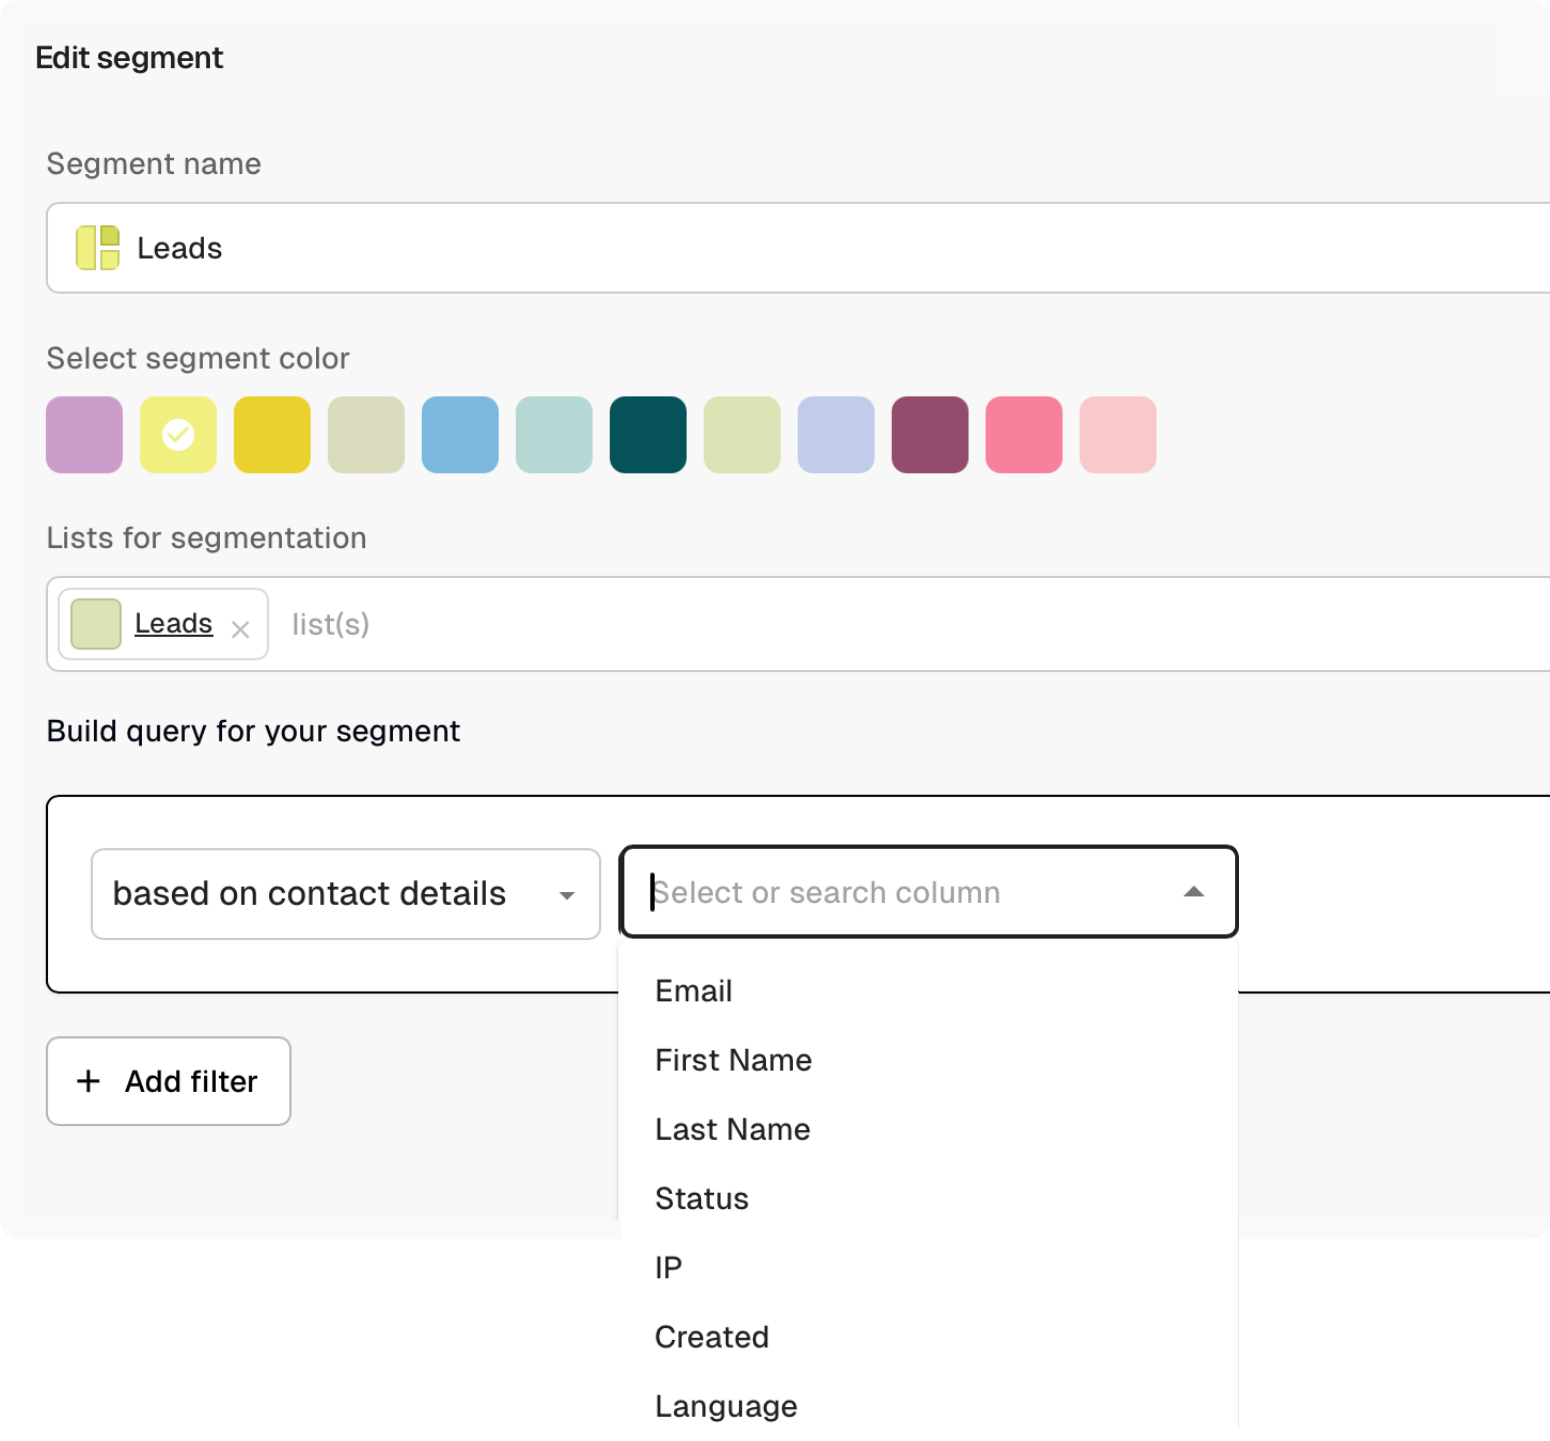Collapse the column dropdown using up arrow
This screenshot has width=1550, height=1441.
click(1193, 892)
